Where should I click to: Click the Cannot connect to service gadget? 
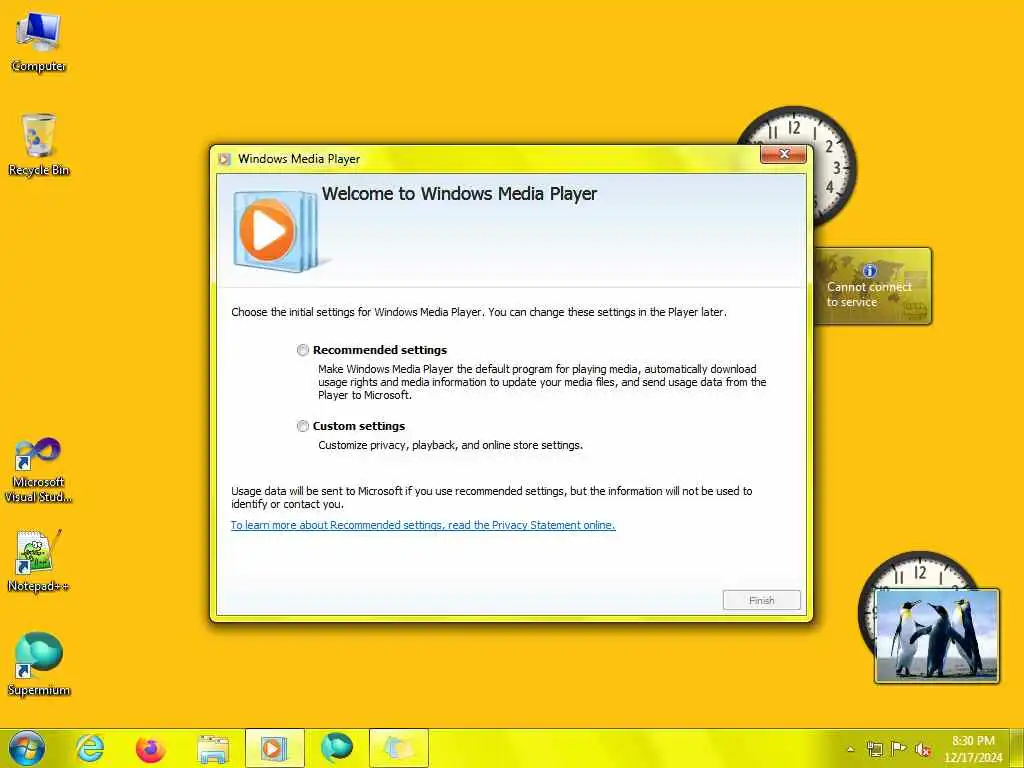pyautogui.click(x=872, y=286)
